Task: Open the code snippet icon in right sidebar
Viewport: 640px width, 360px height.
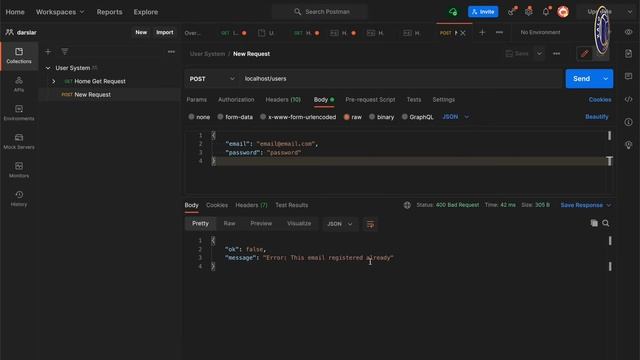Action: 628,99
